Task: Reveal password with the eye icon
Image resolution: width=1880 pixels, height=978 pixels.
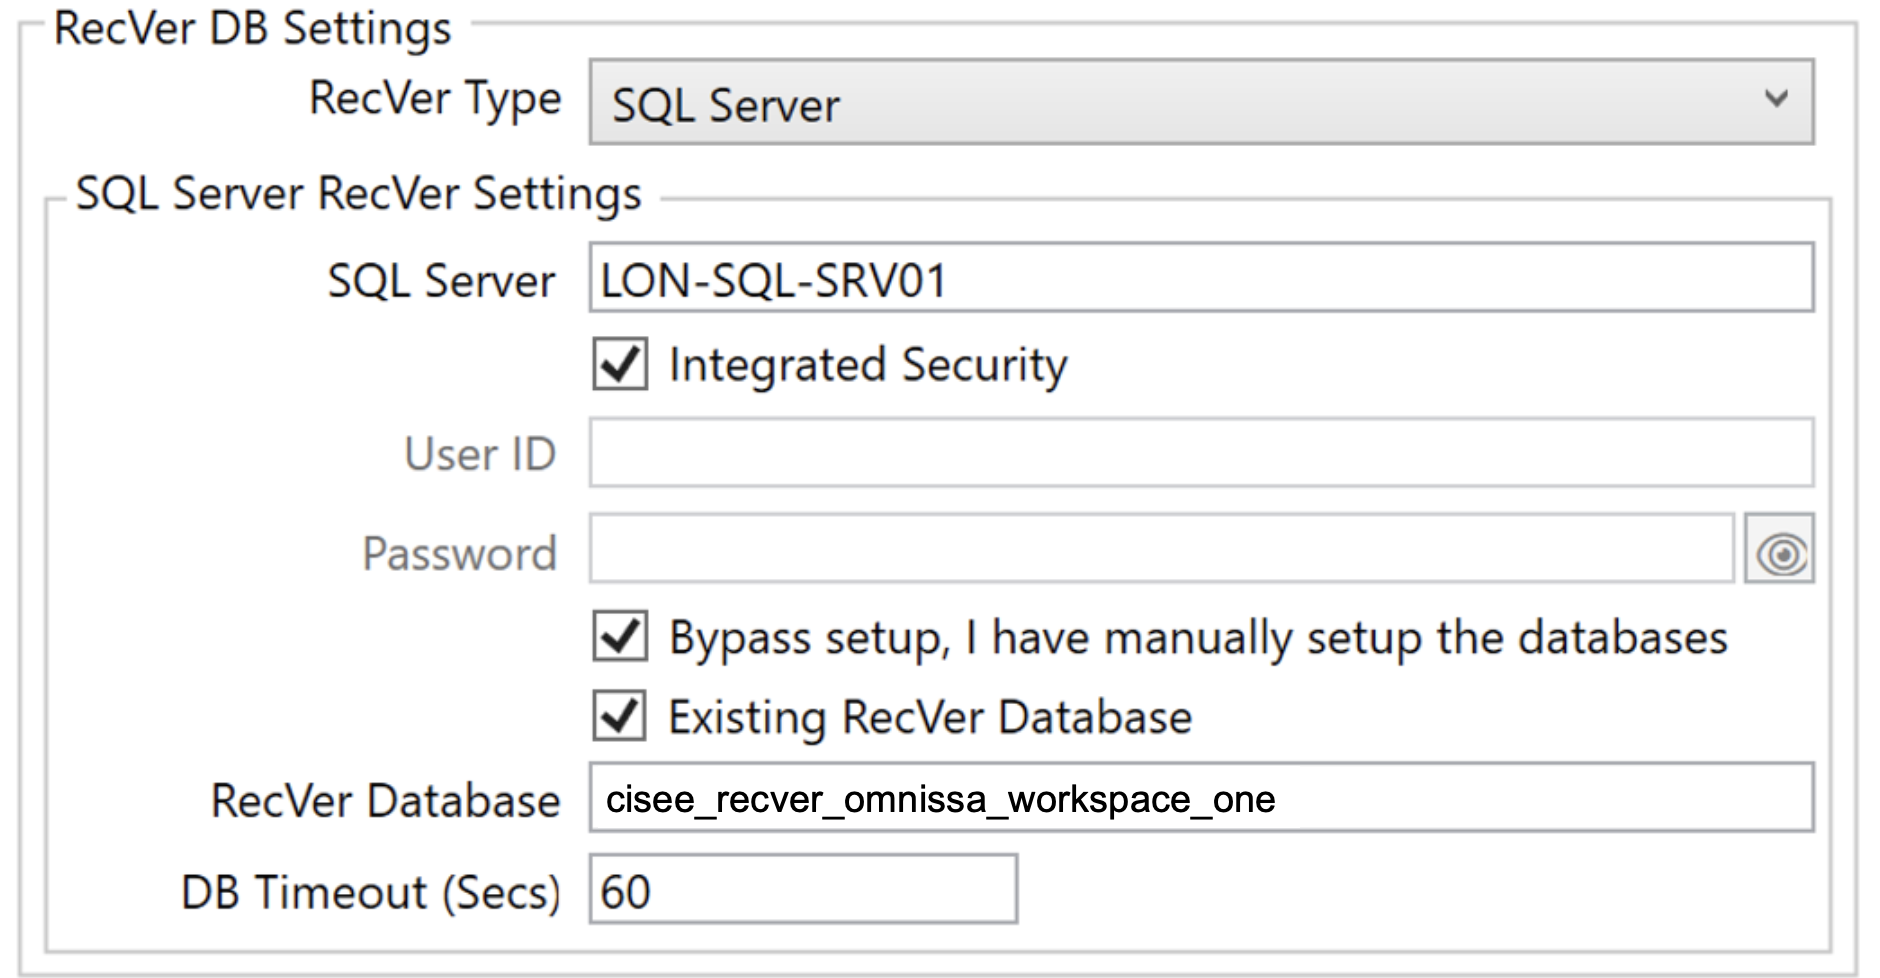Action: click(x=1779, y=549)
